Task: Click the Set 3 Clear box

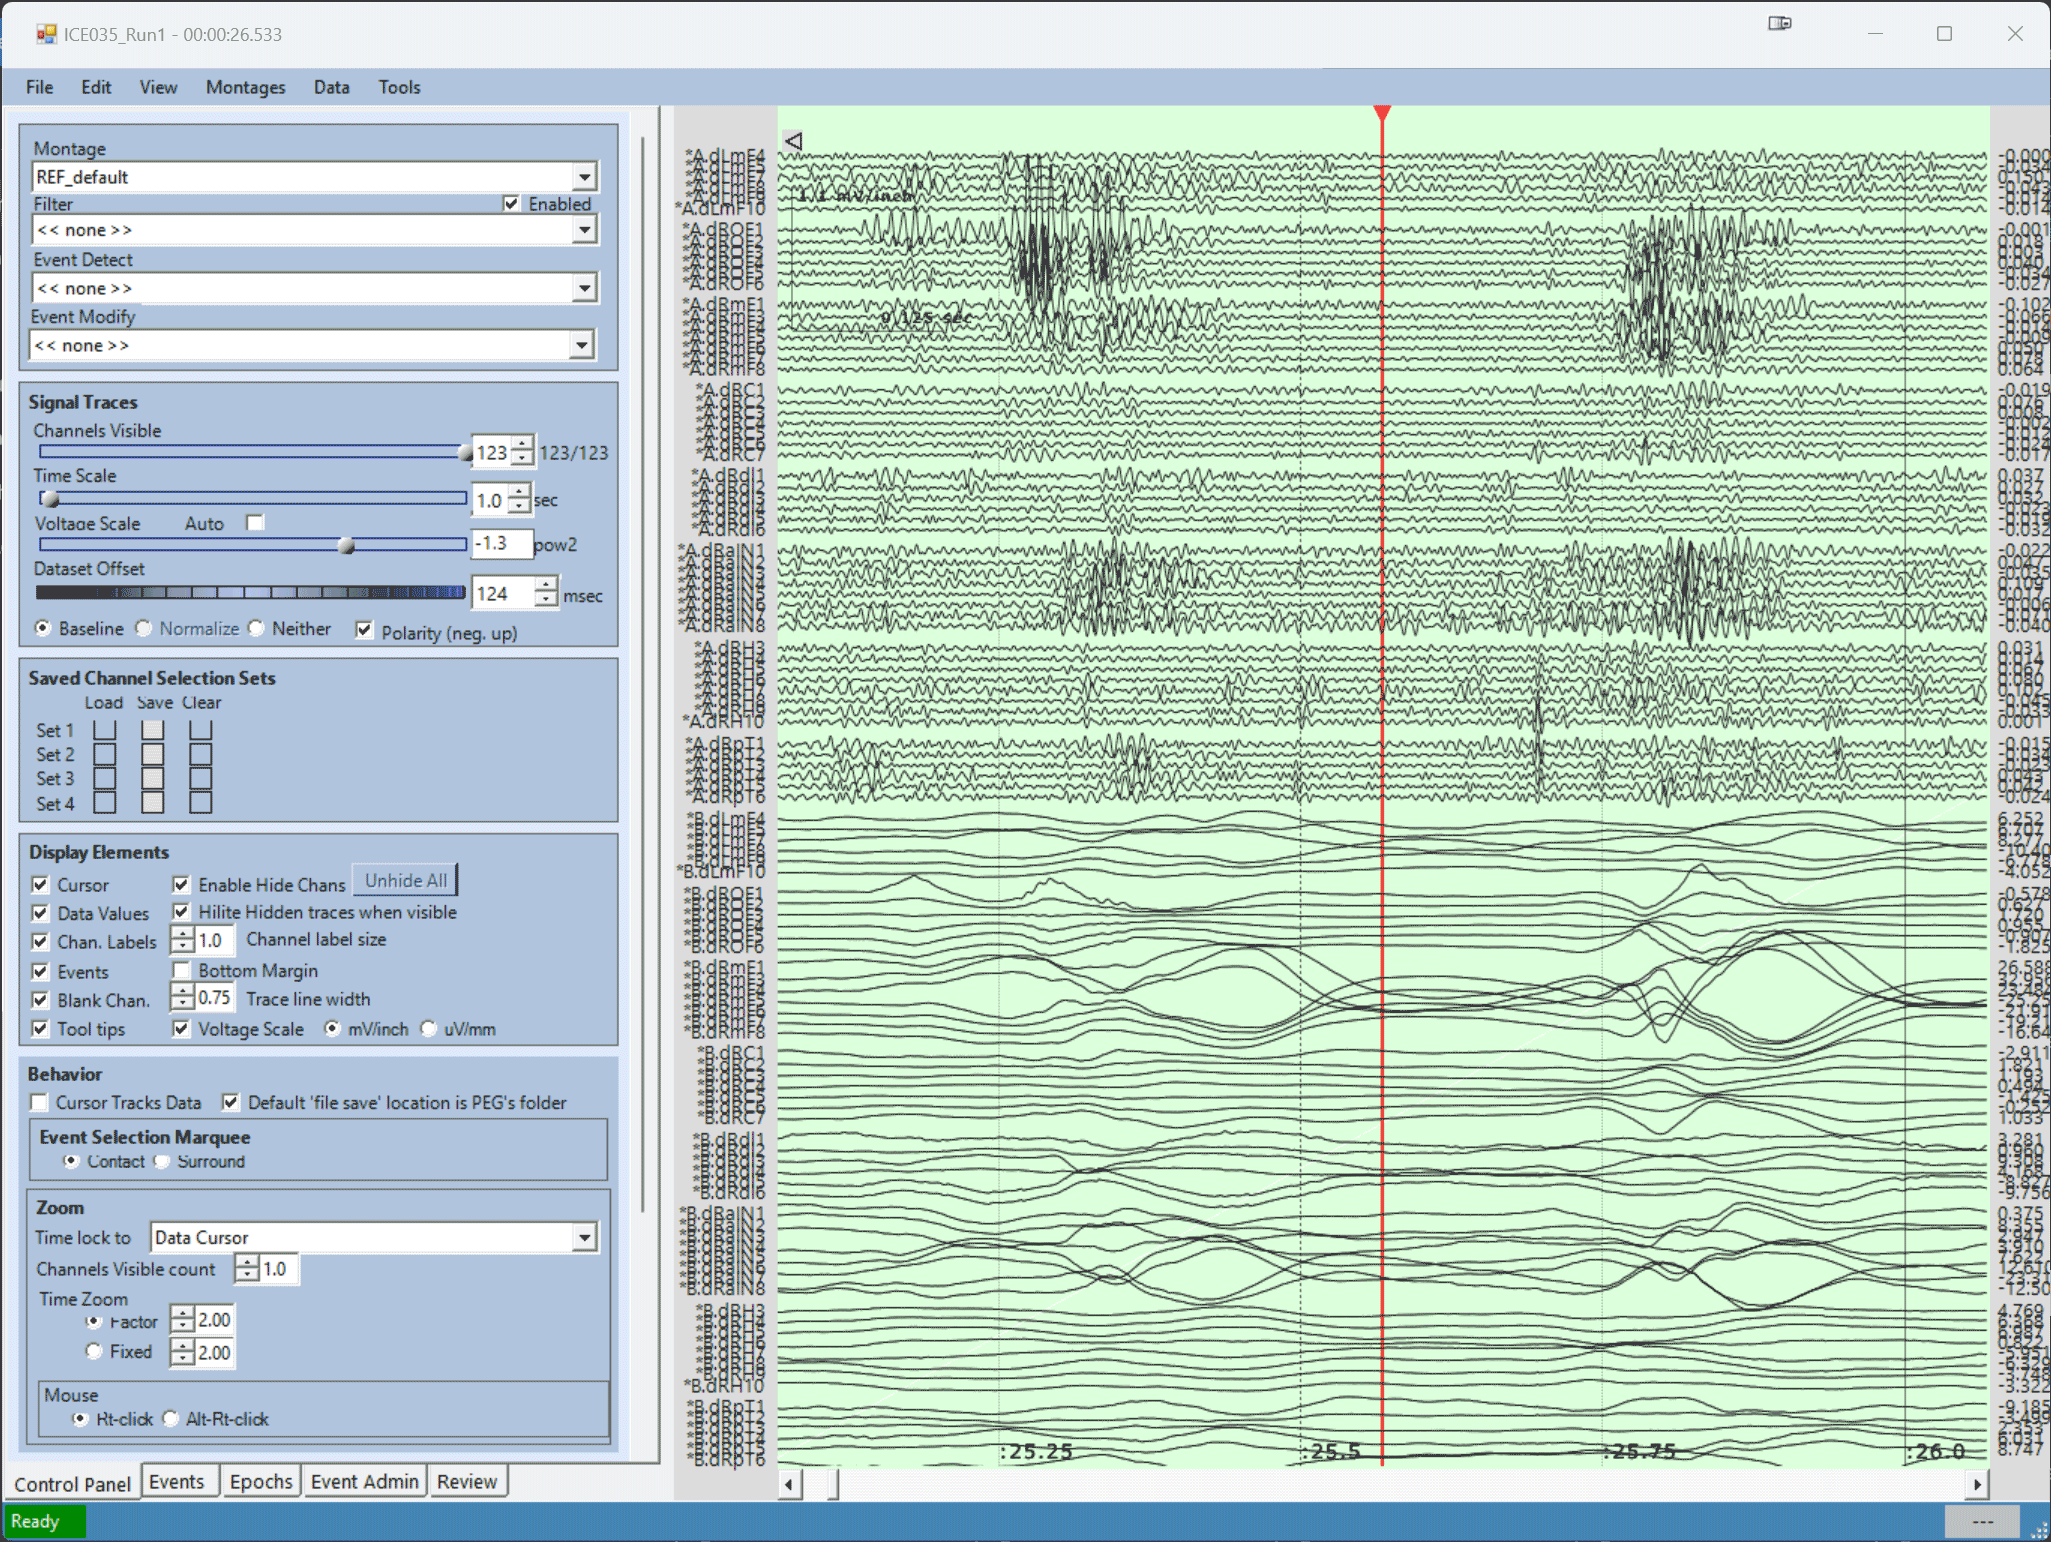Action: pos(201,779)
